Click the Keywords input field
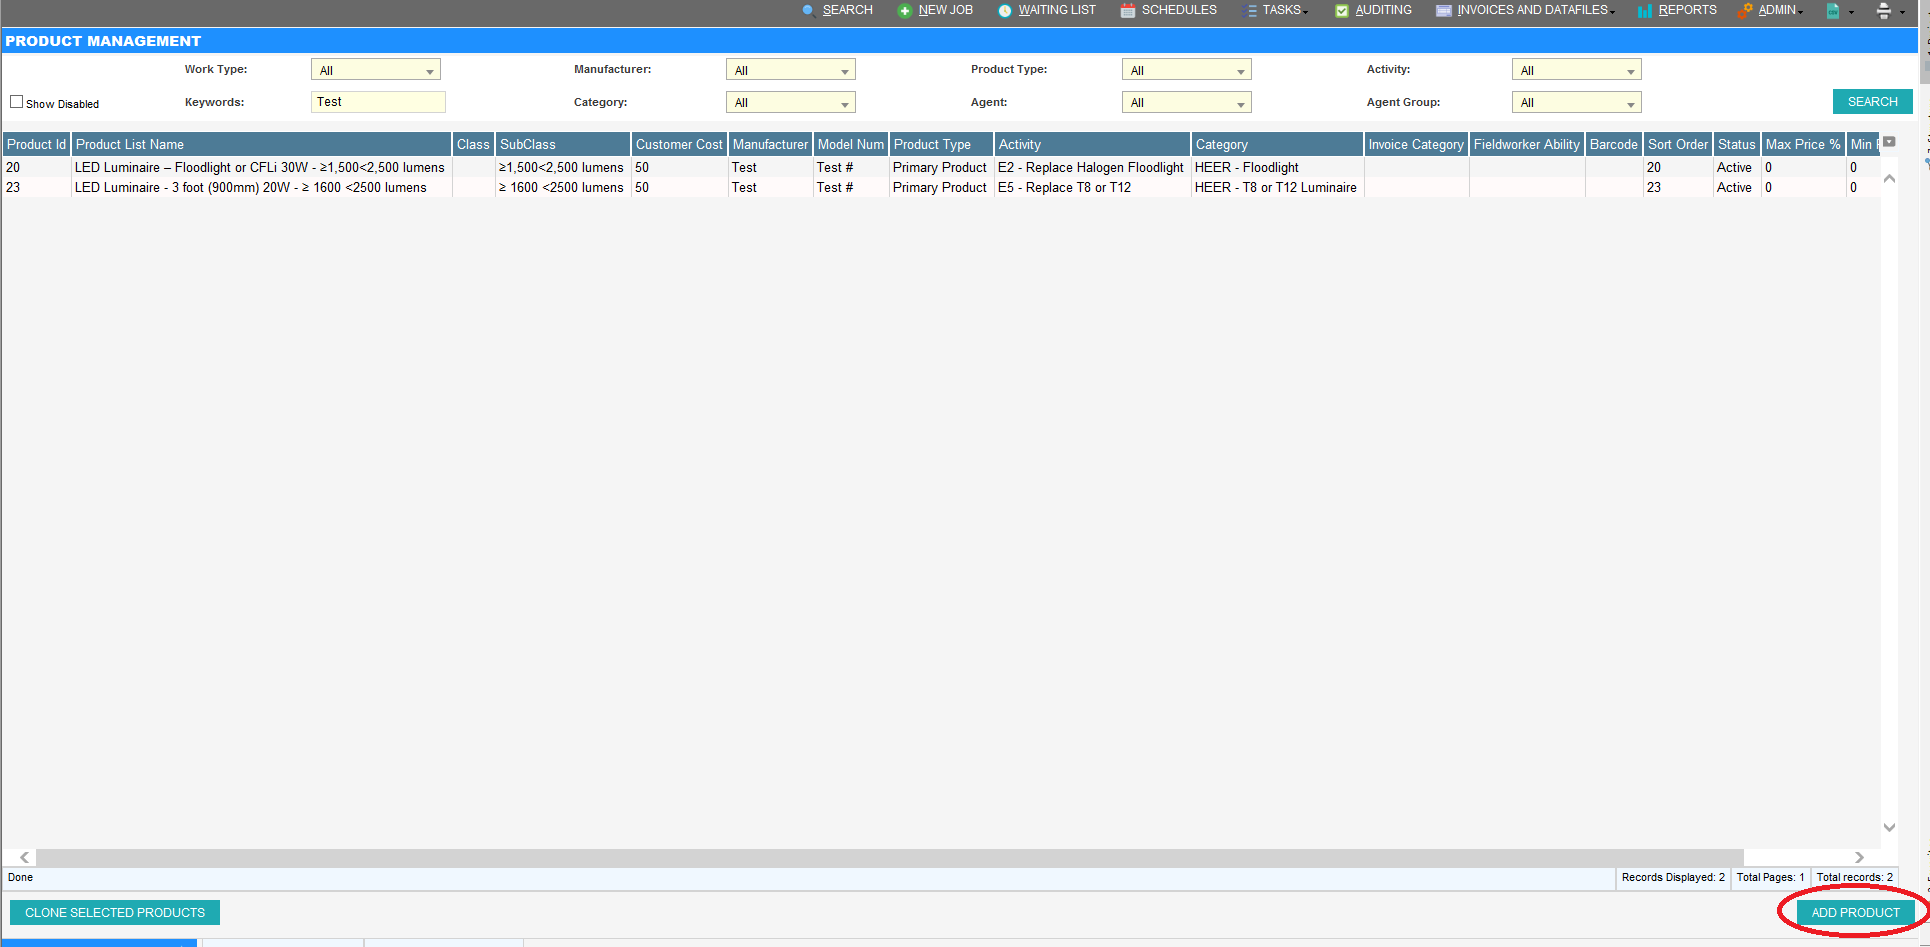This screenshot has height=947, width=1930. [x=378, y=102]
